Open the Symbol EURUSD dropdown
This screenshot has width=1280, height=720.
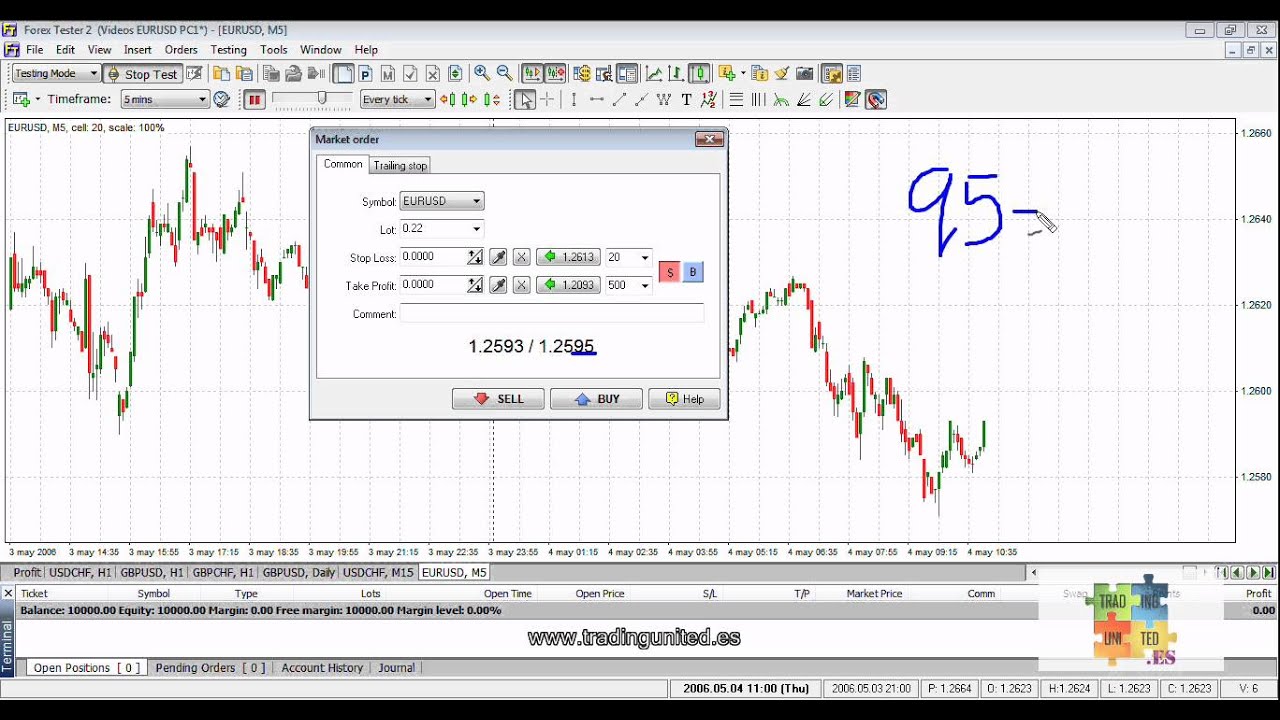pos(441,201)
